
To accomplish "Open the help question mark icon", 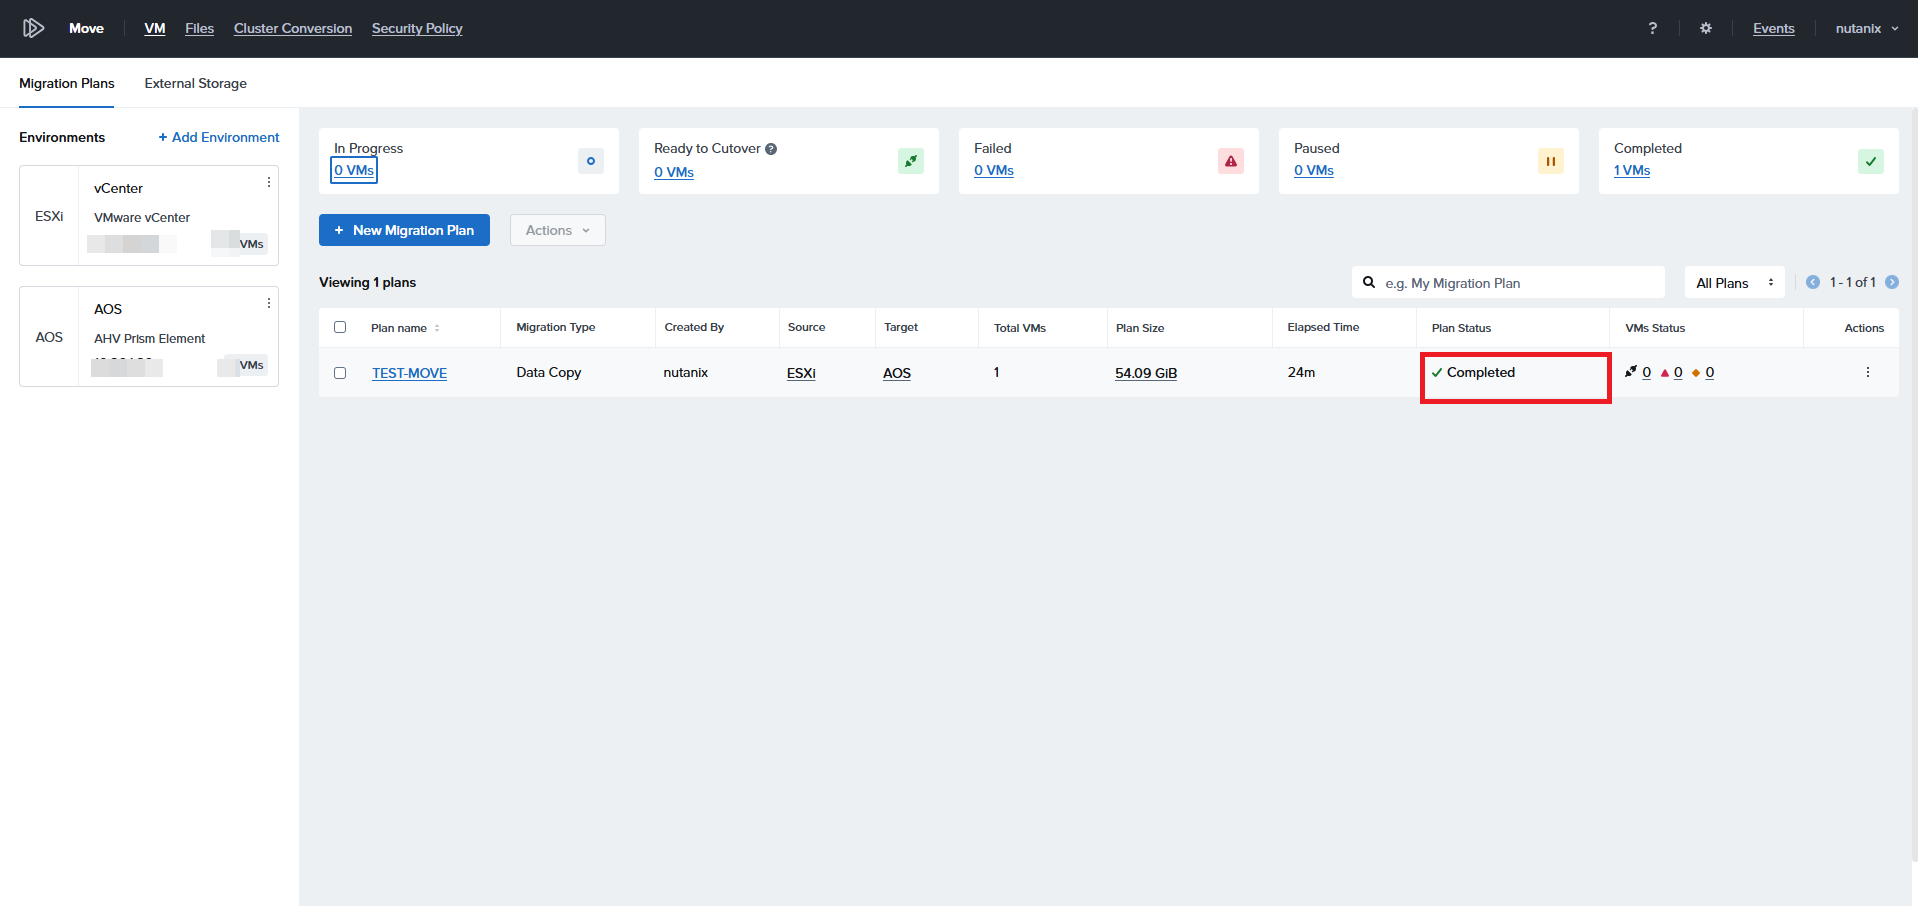I will coord(1652,28).
